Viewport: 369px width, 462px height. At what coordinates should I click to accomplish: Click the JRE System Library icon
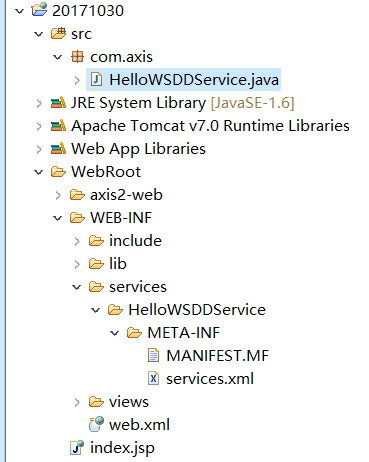58,103
